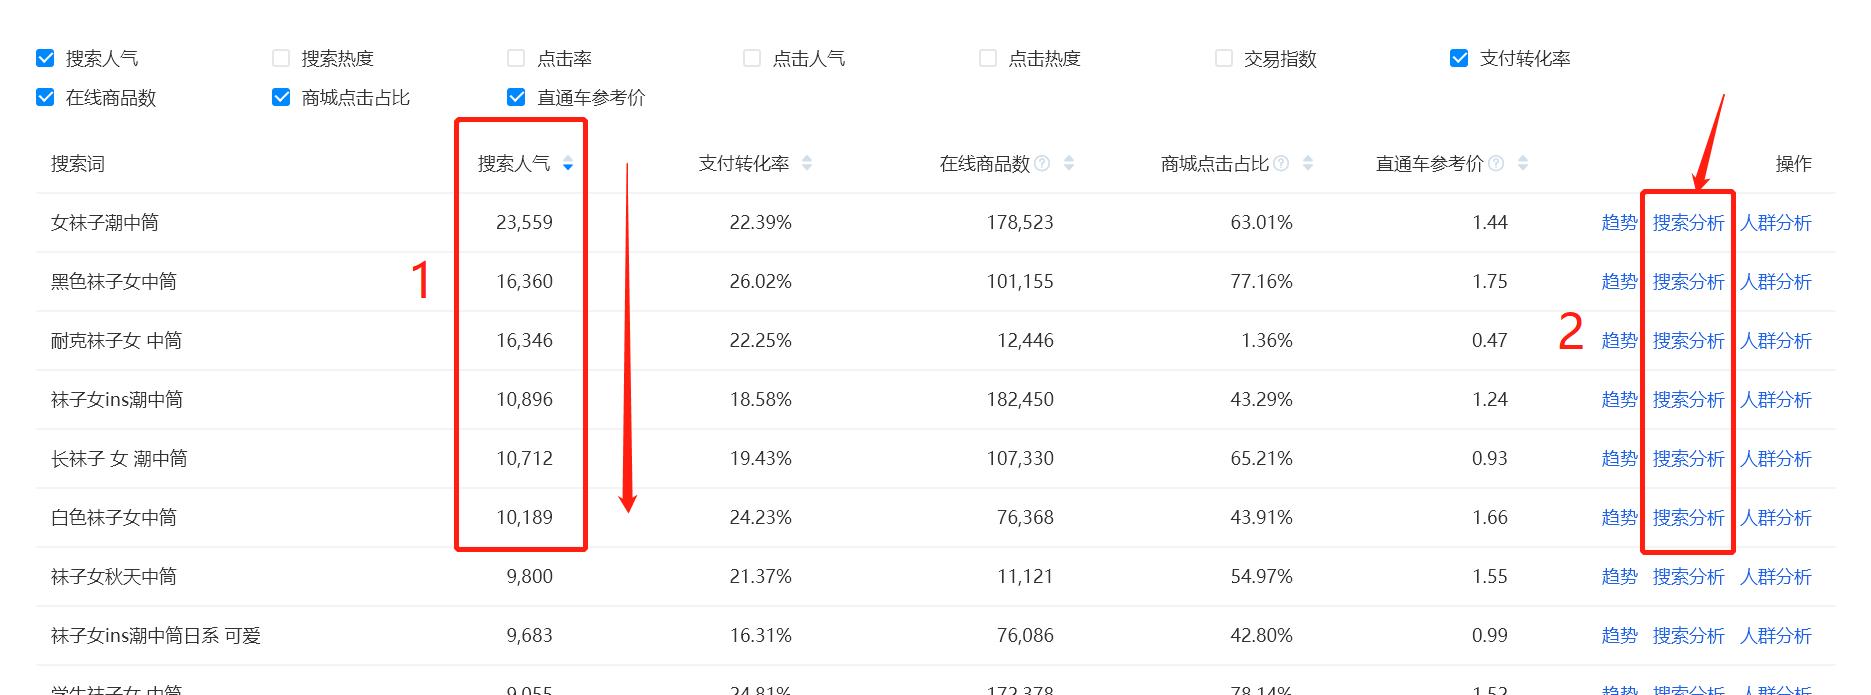Click online products value 76,368

point(1025,517)
